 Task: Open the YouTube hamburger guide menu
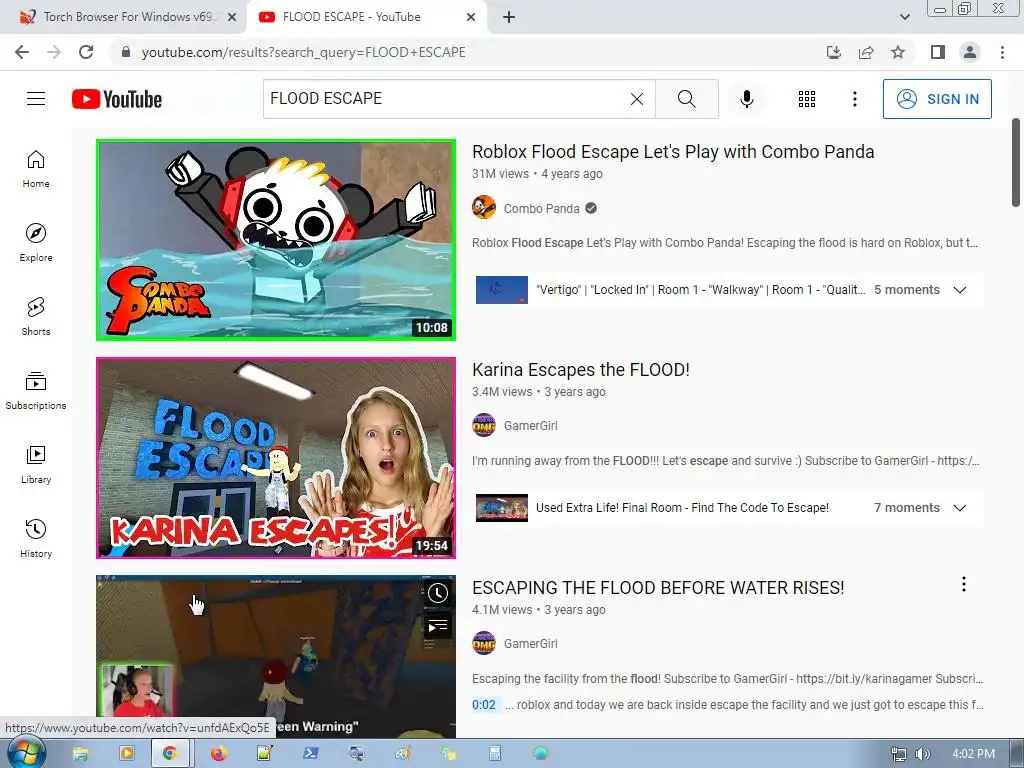tap(36, 99)
